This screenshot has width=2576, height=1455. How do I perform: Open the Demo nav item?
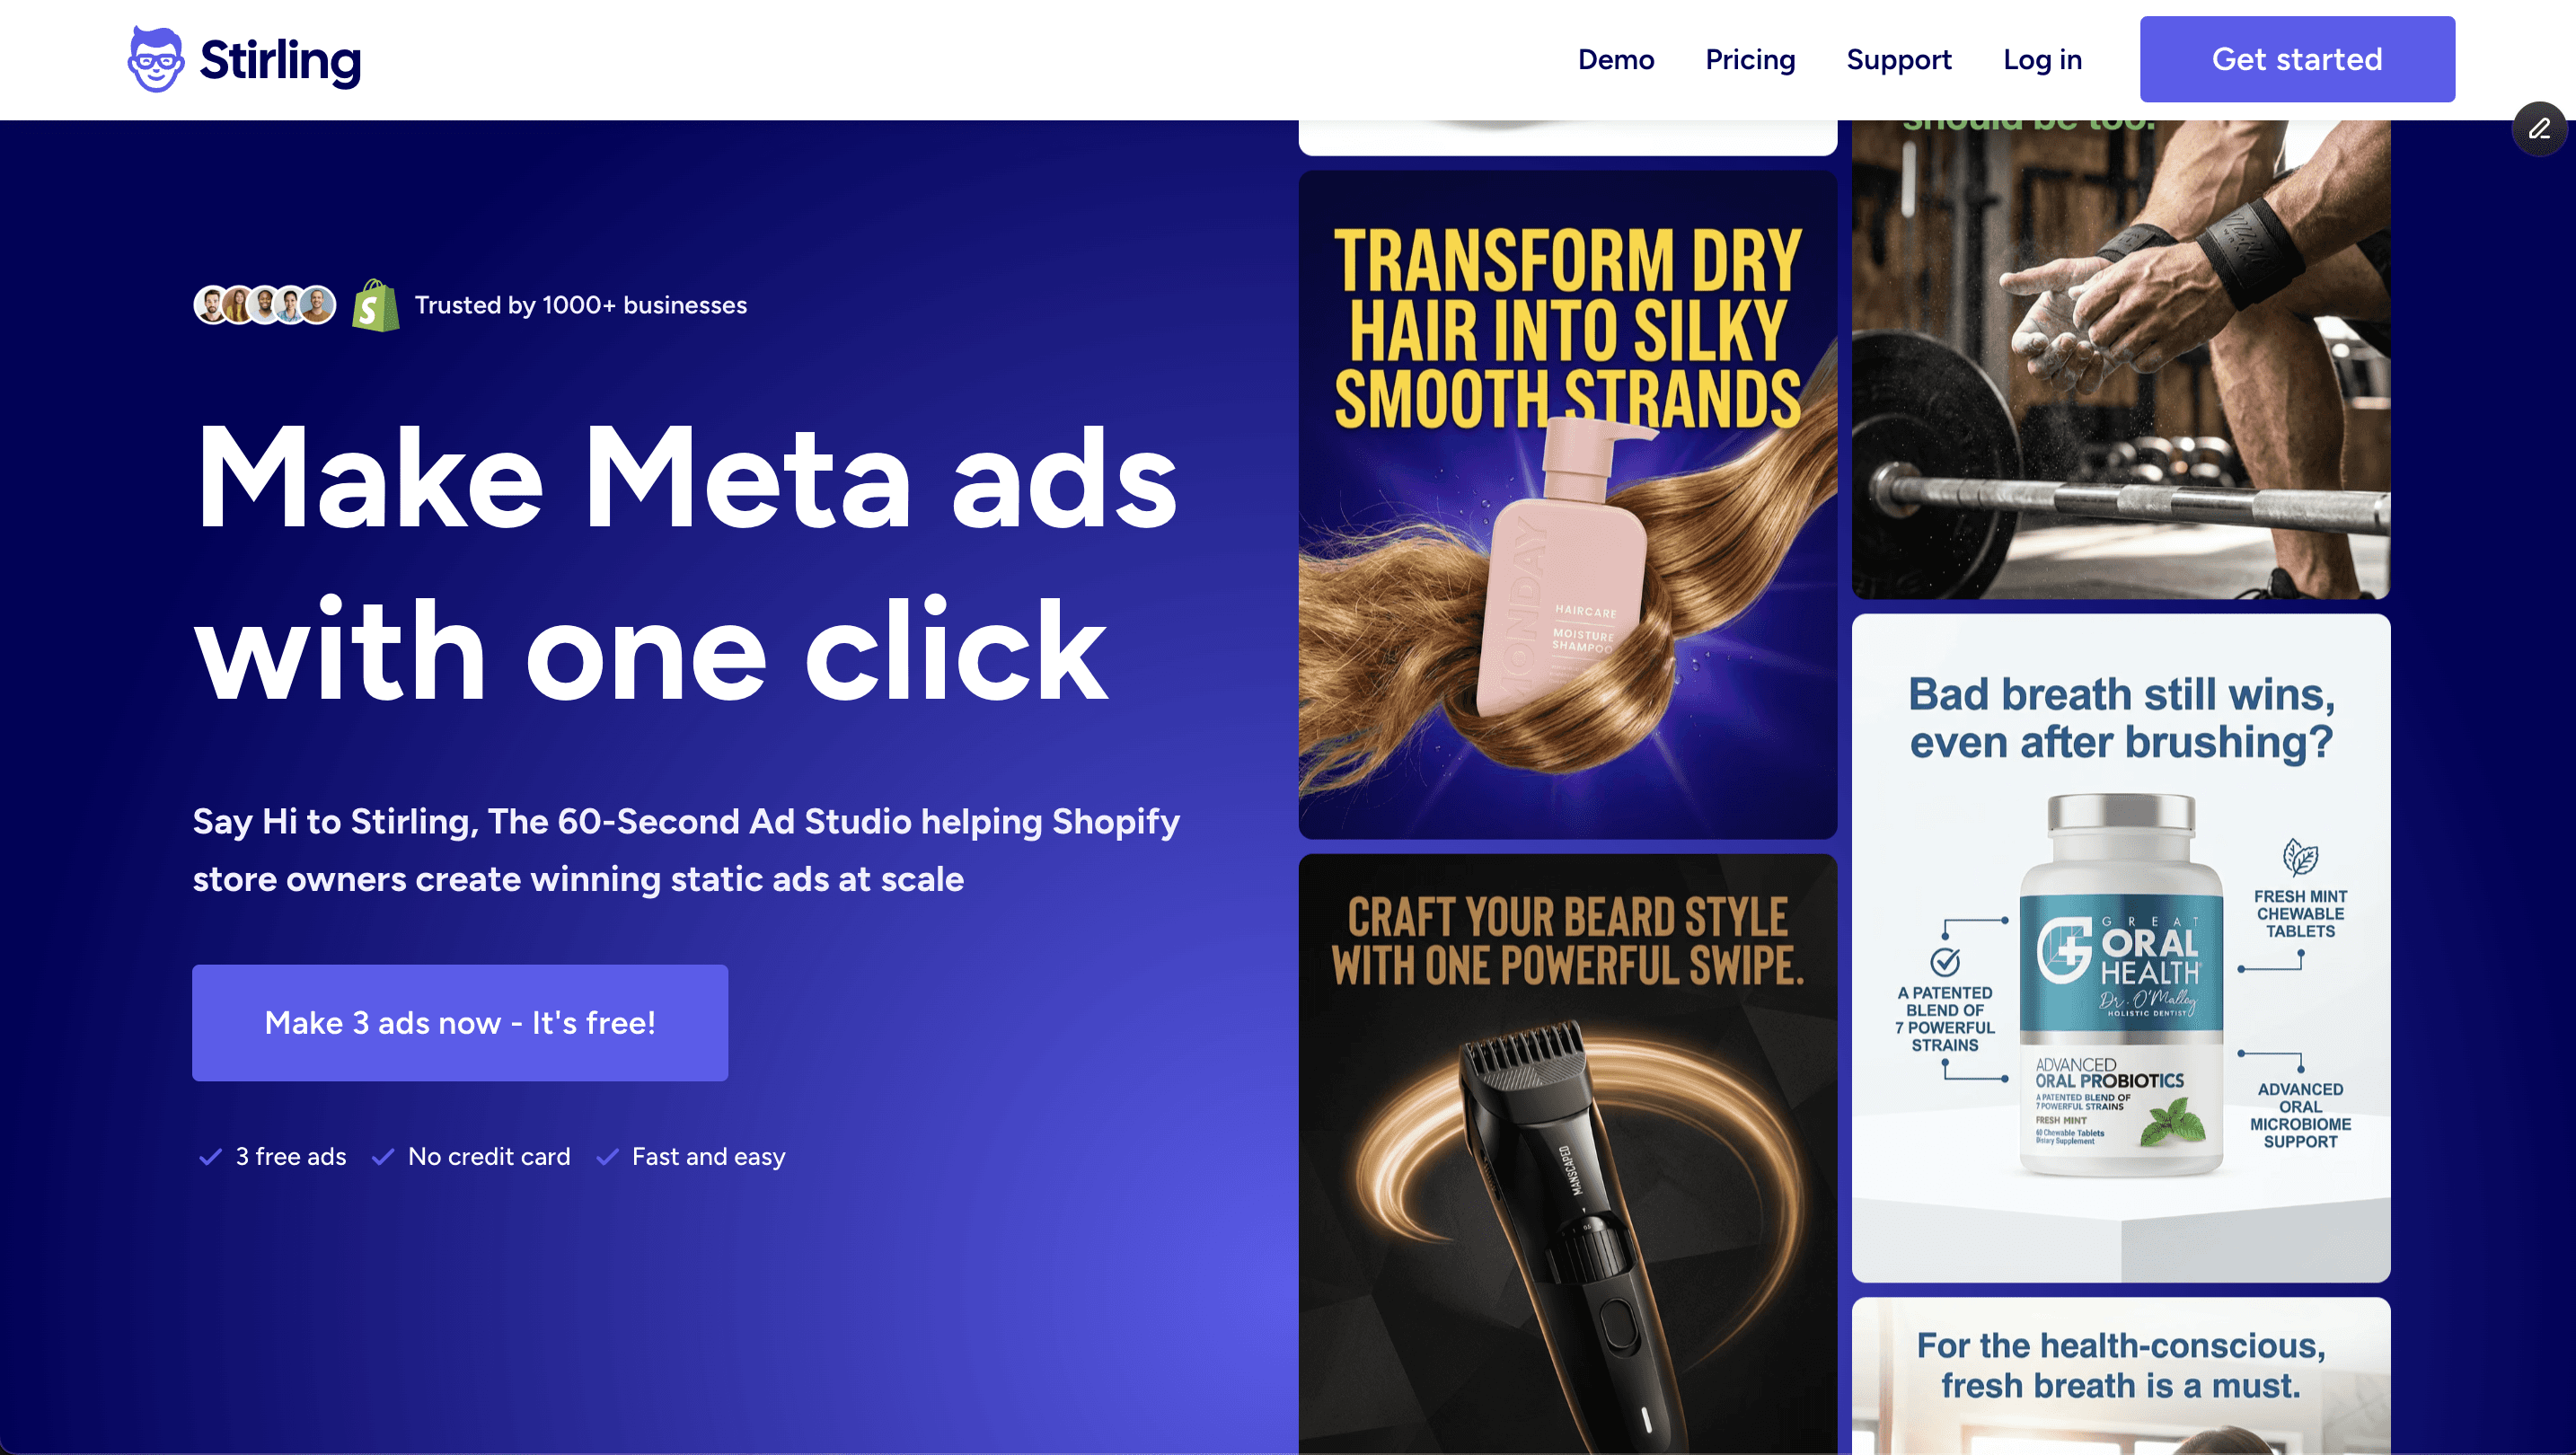(x=1616, y=59)
